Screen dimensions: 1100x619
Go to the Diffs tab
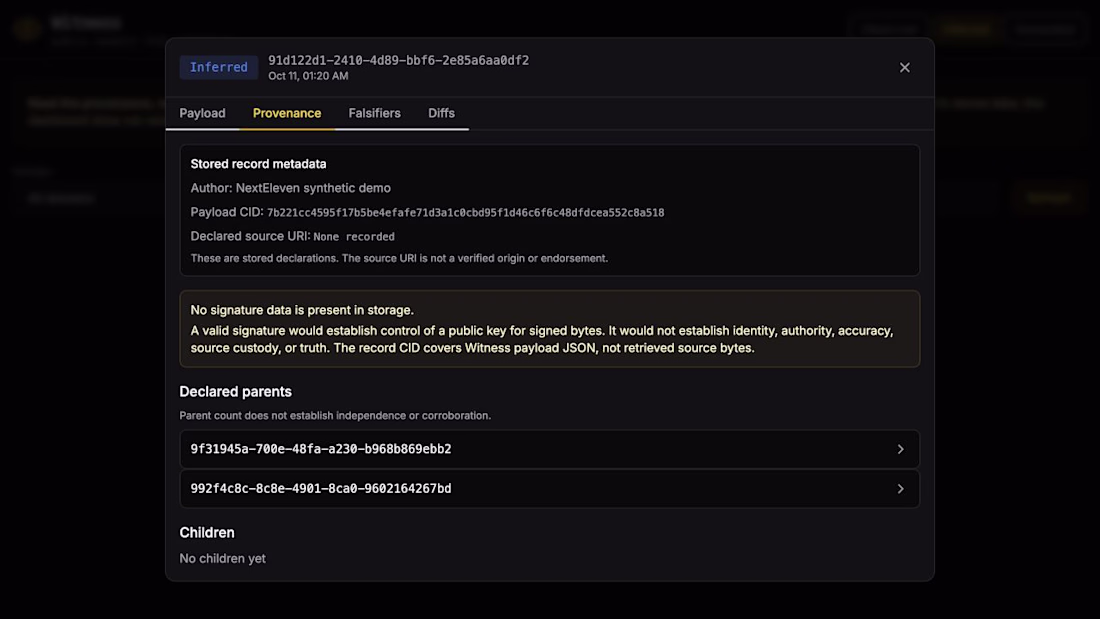pos(441,113)
